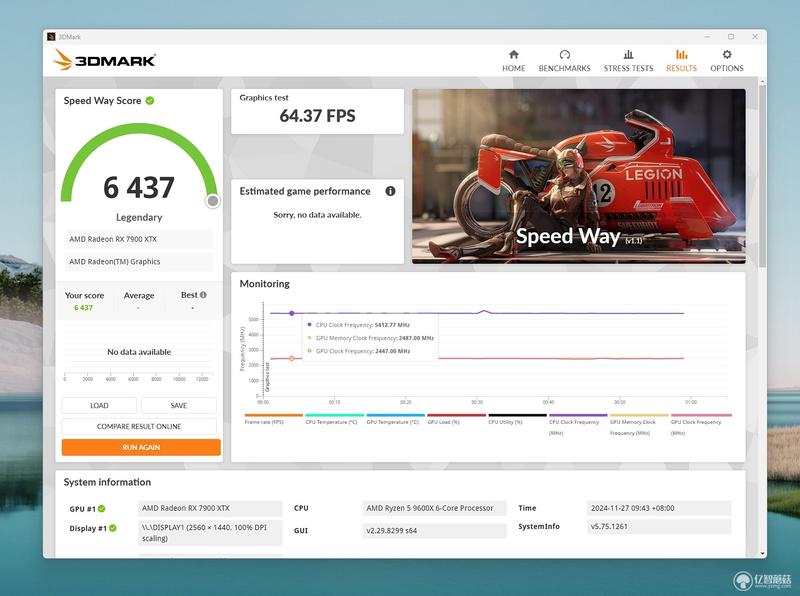Click the gray score gauge indicator knob

point(213,201)
